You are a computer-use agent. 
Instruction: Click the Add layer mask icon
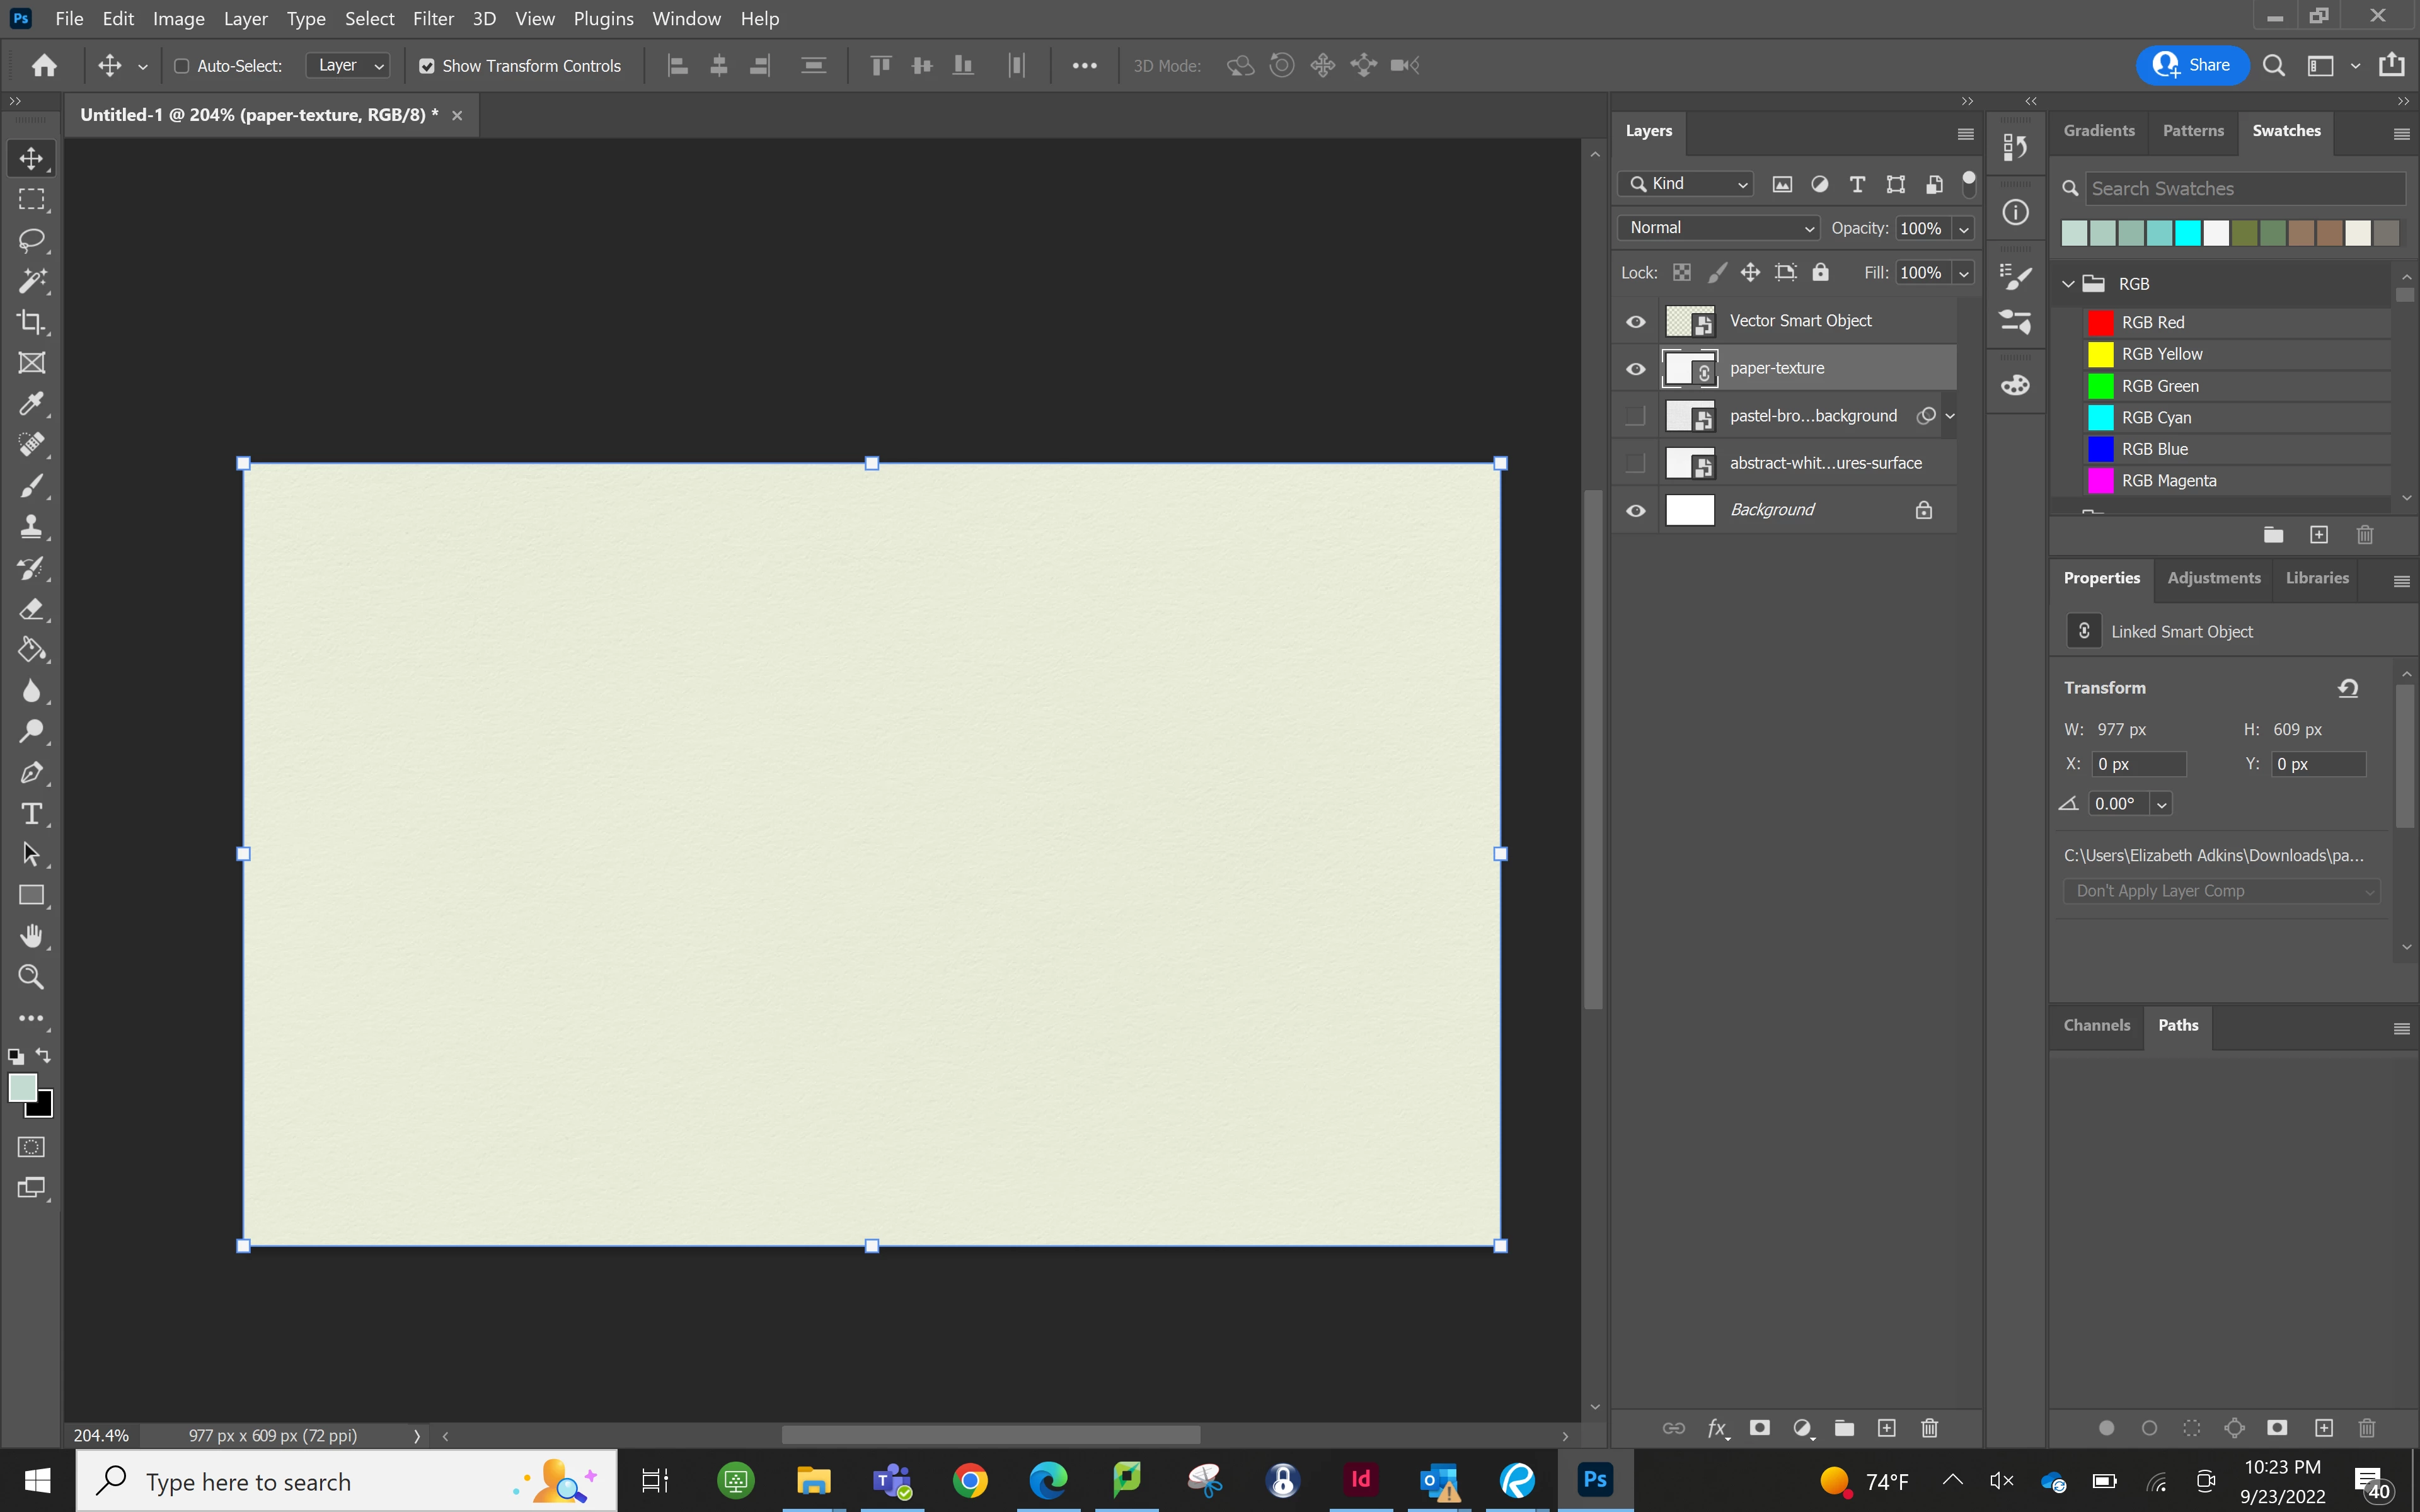pos(1759,1428)
